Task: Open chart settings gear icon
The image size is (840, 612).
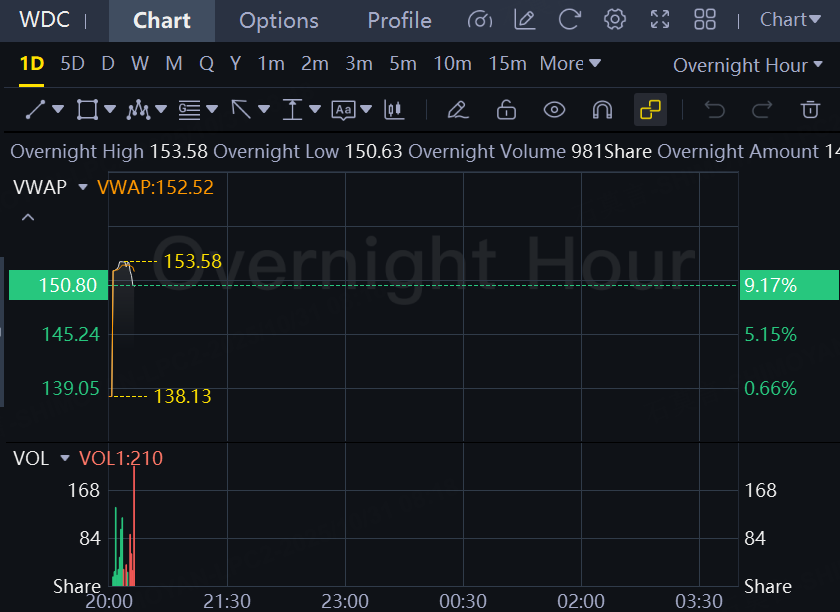Action: tap(615, 20)
